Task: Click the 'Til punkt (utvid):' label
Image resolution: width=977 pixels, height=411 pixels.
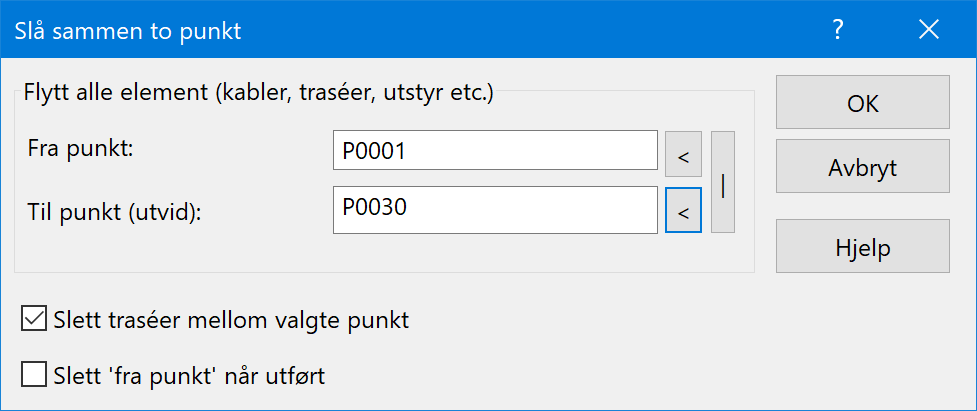Action: point(116,212)
